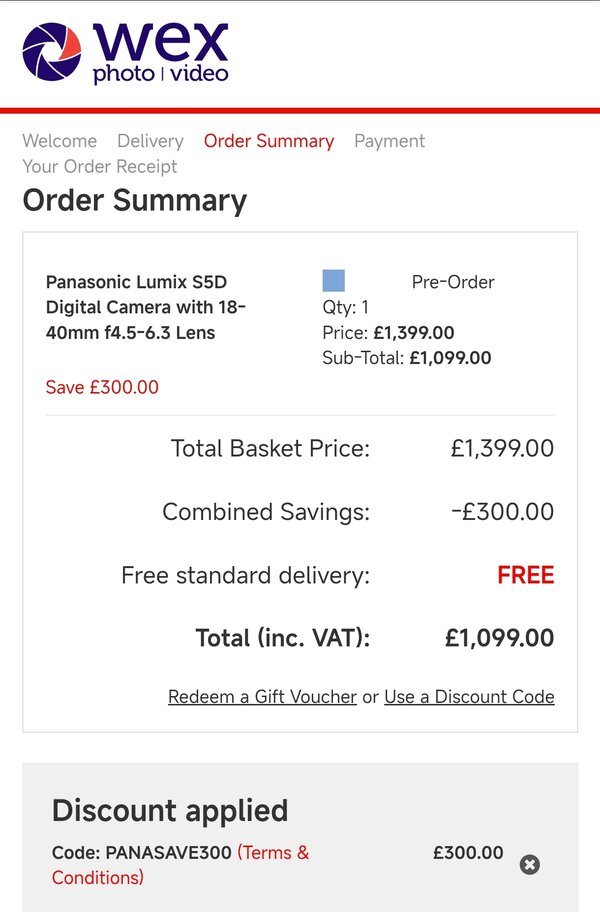This screenshot has width=600, height=912.
Task: Click the Pre-Order status label
Action: coord(453,282)
